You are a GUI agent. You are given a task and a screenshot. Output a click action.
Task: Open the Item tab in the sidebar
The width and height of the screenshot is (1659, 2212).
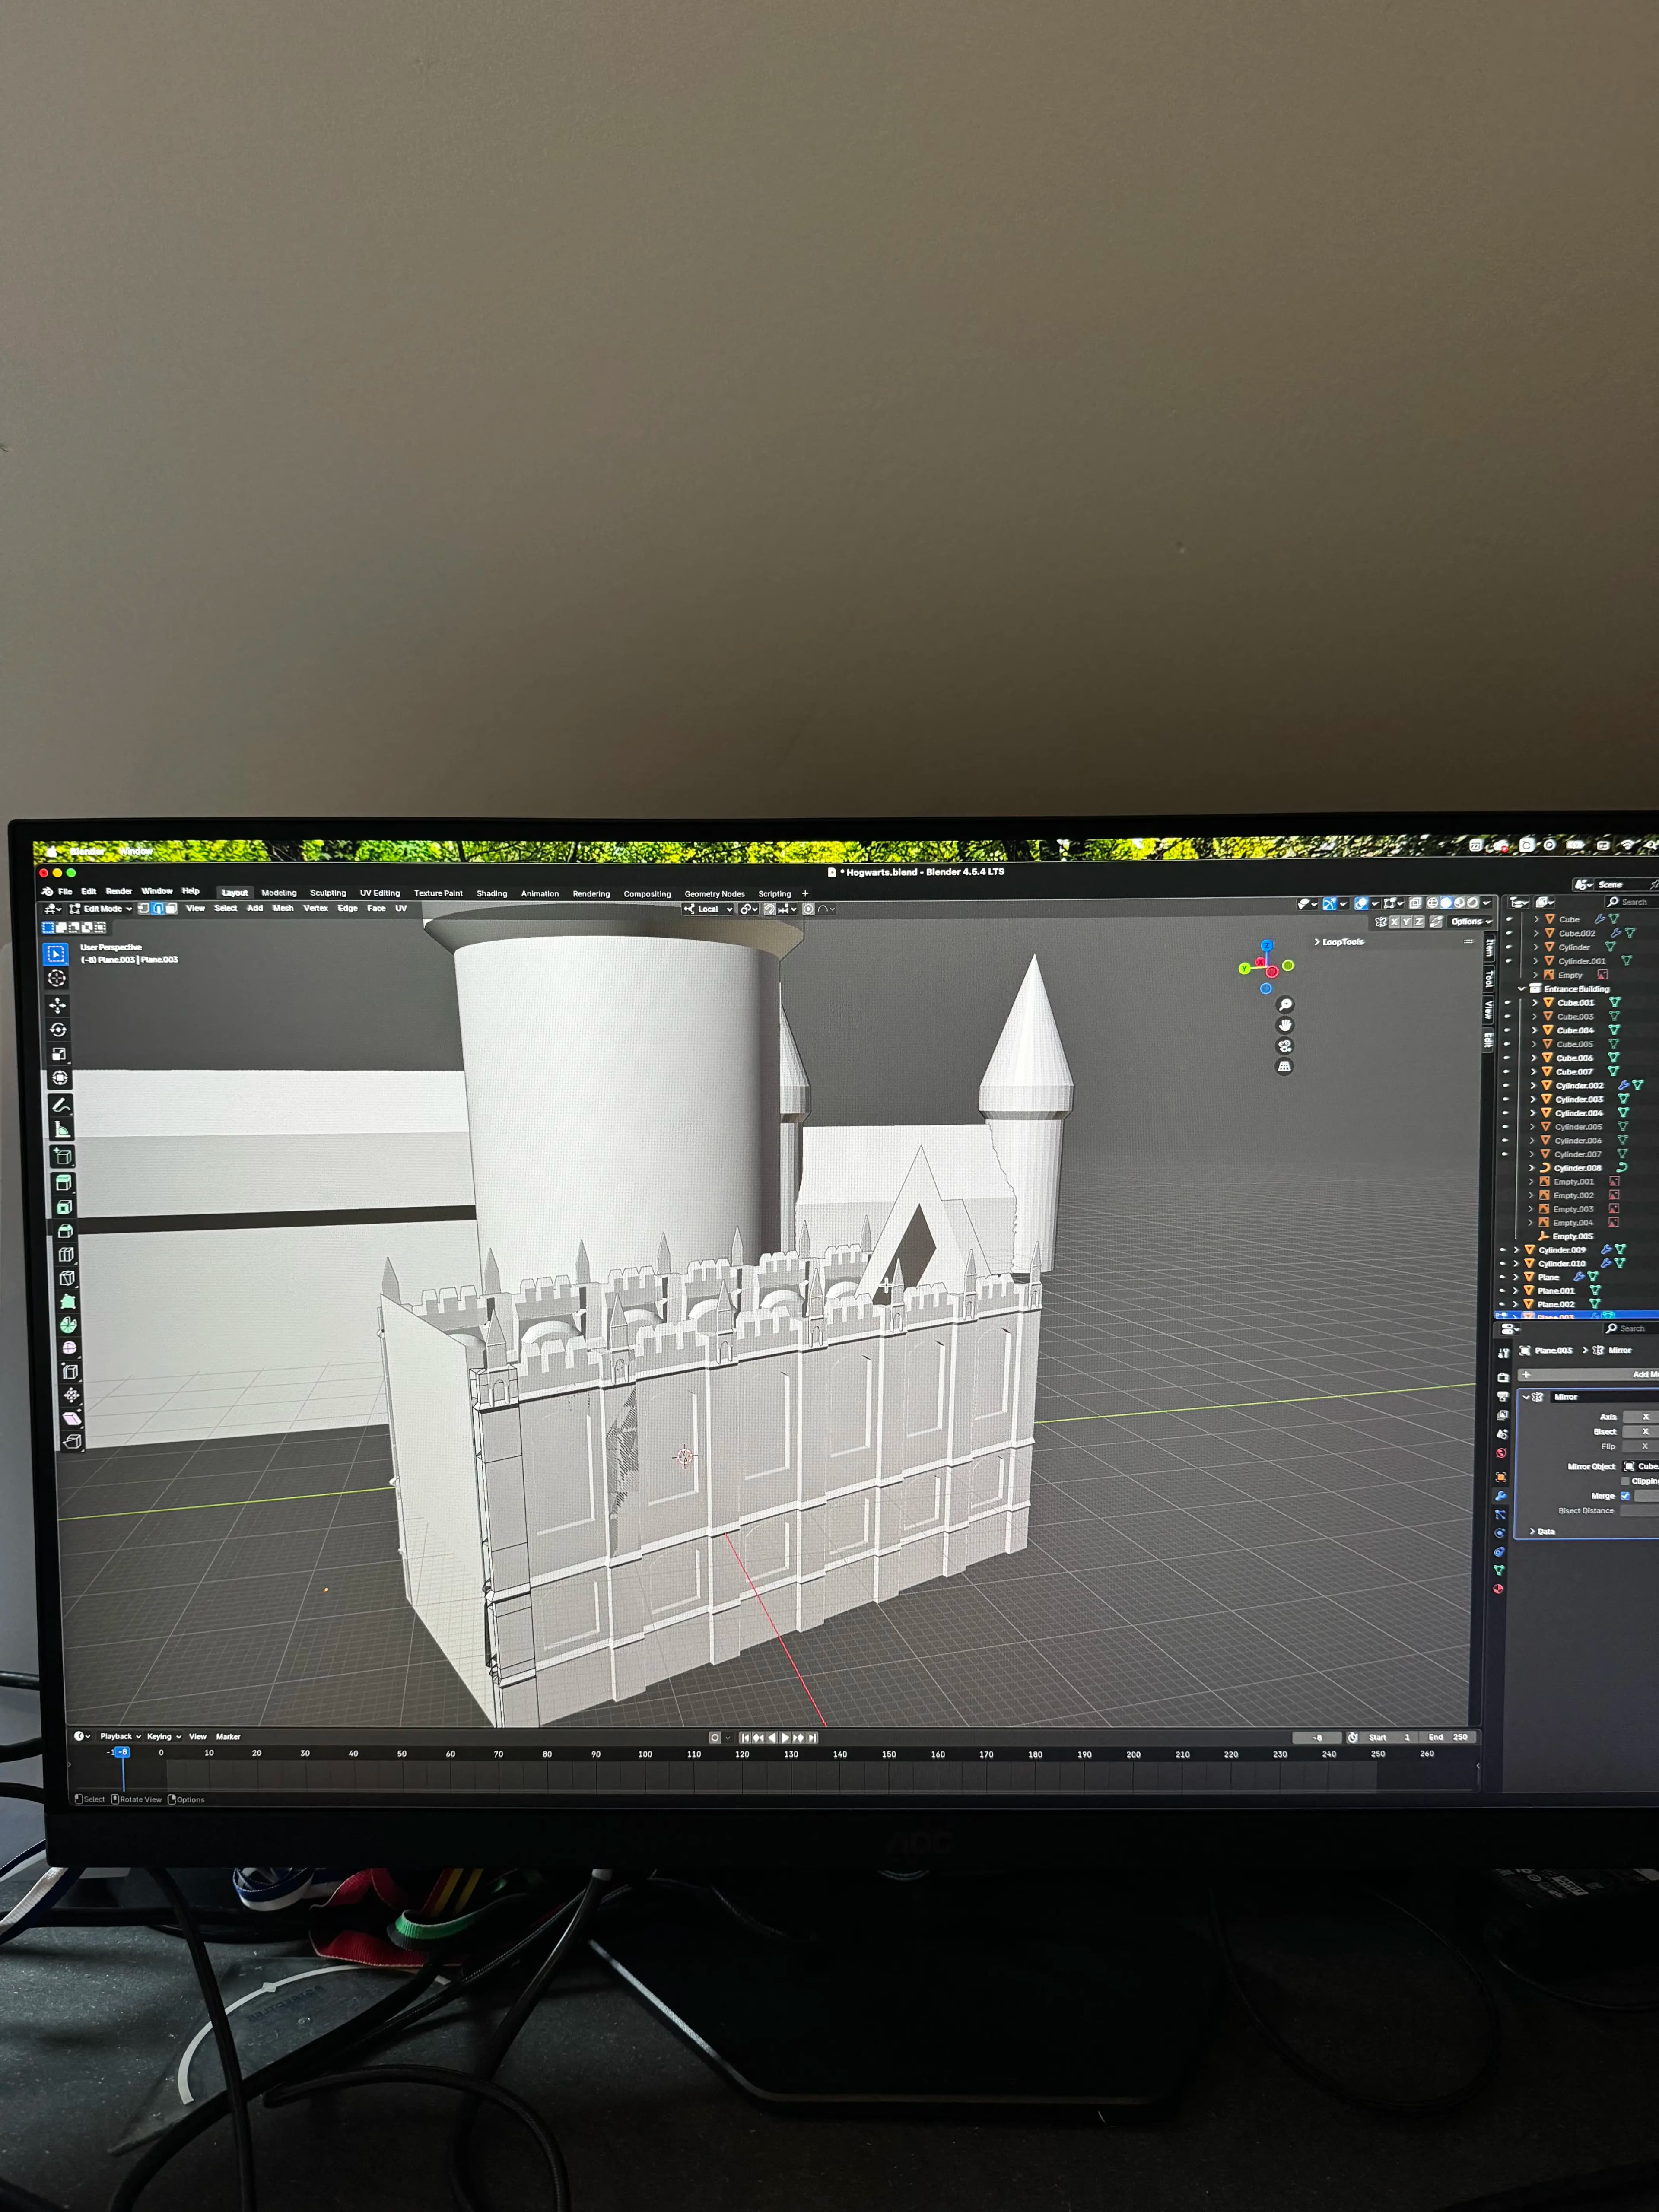1489,947
